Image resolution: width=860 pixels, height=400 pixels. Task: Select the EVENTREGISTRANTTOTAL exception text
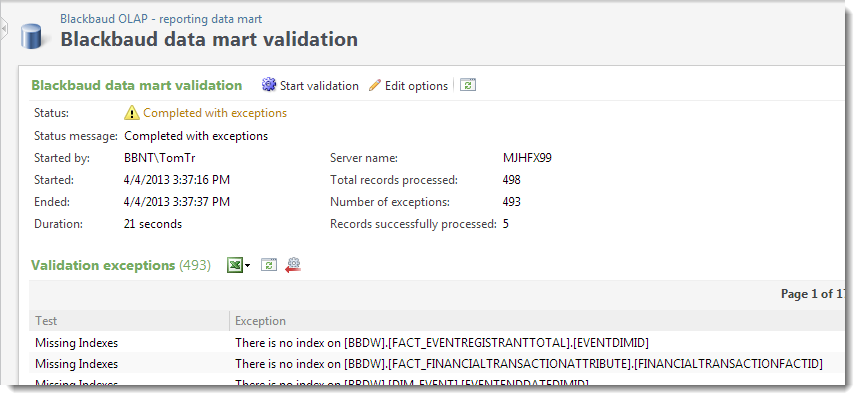point(442,343)
